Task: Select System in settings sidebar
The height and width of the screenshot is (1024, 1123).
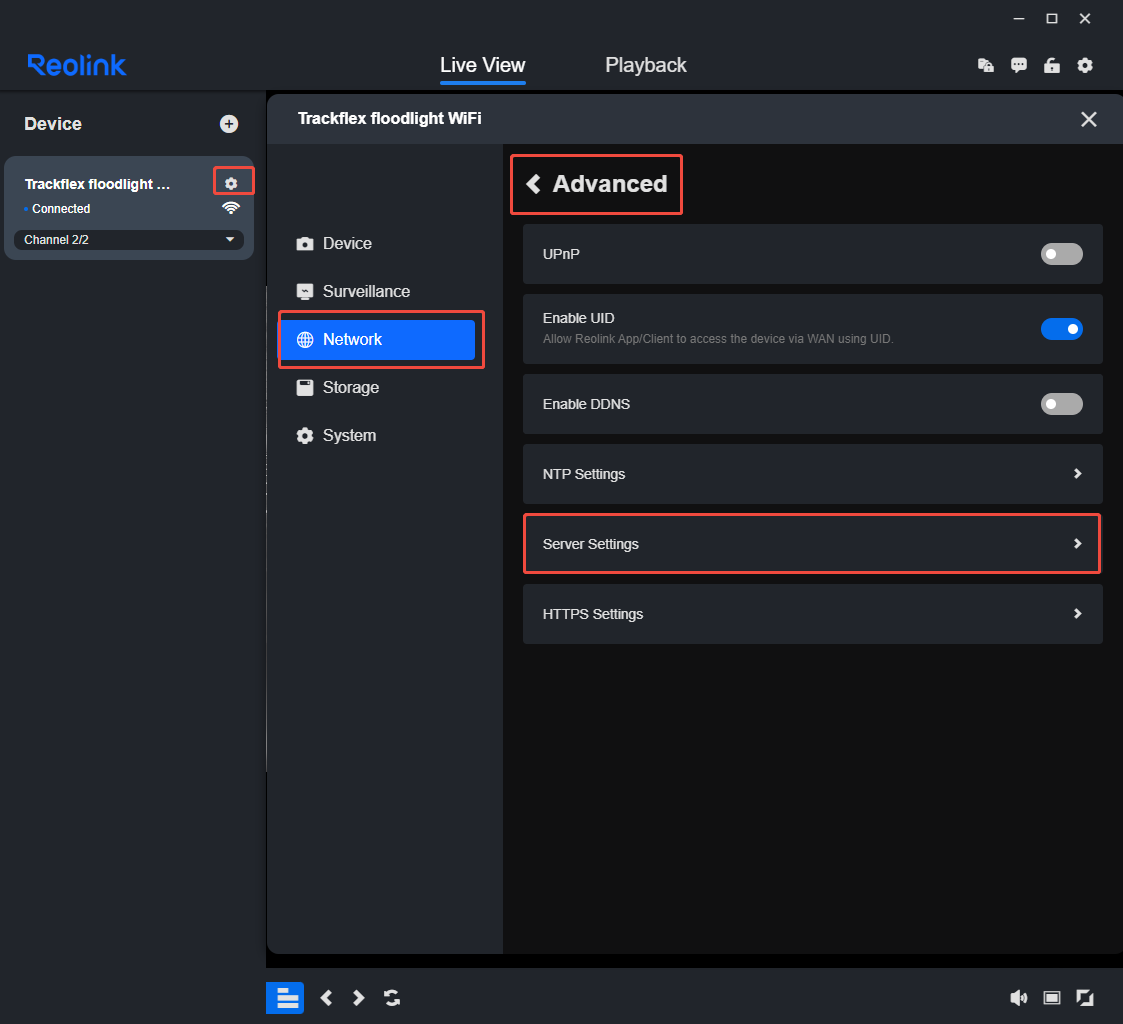Action: 377,435
